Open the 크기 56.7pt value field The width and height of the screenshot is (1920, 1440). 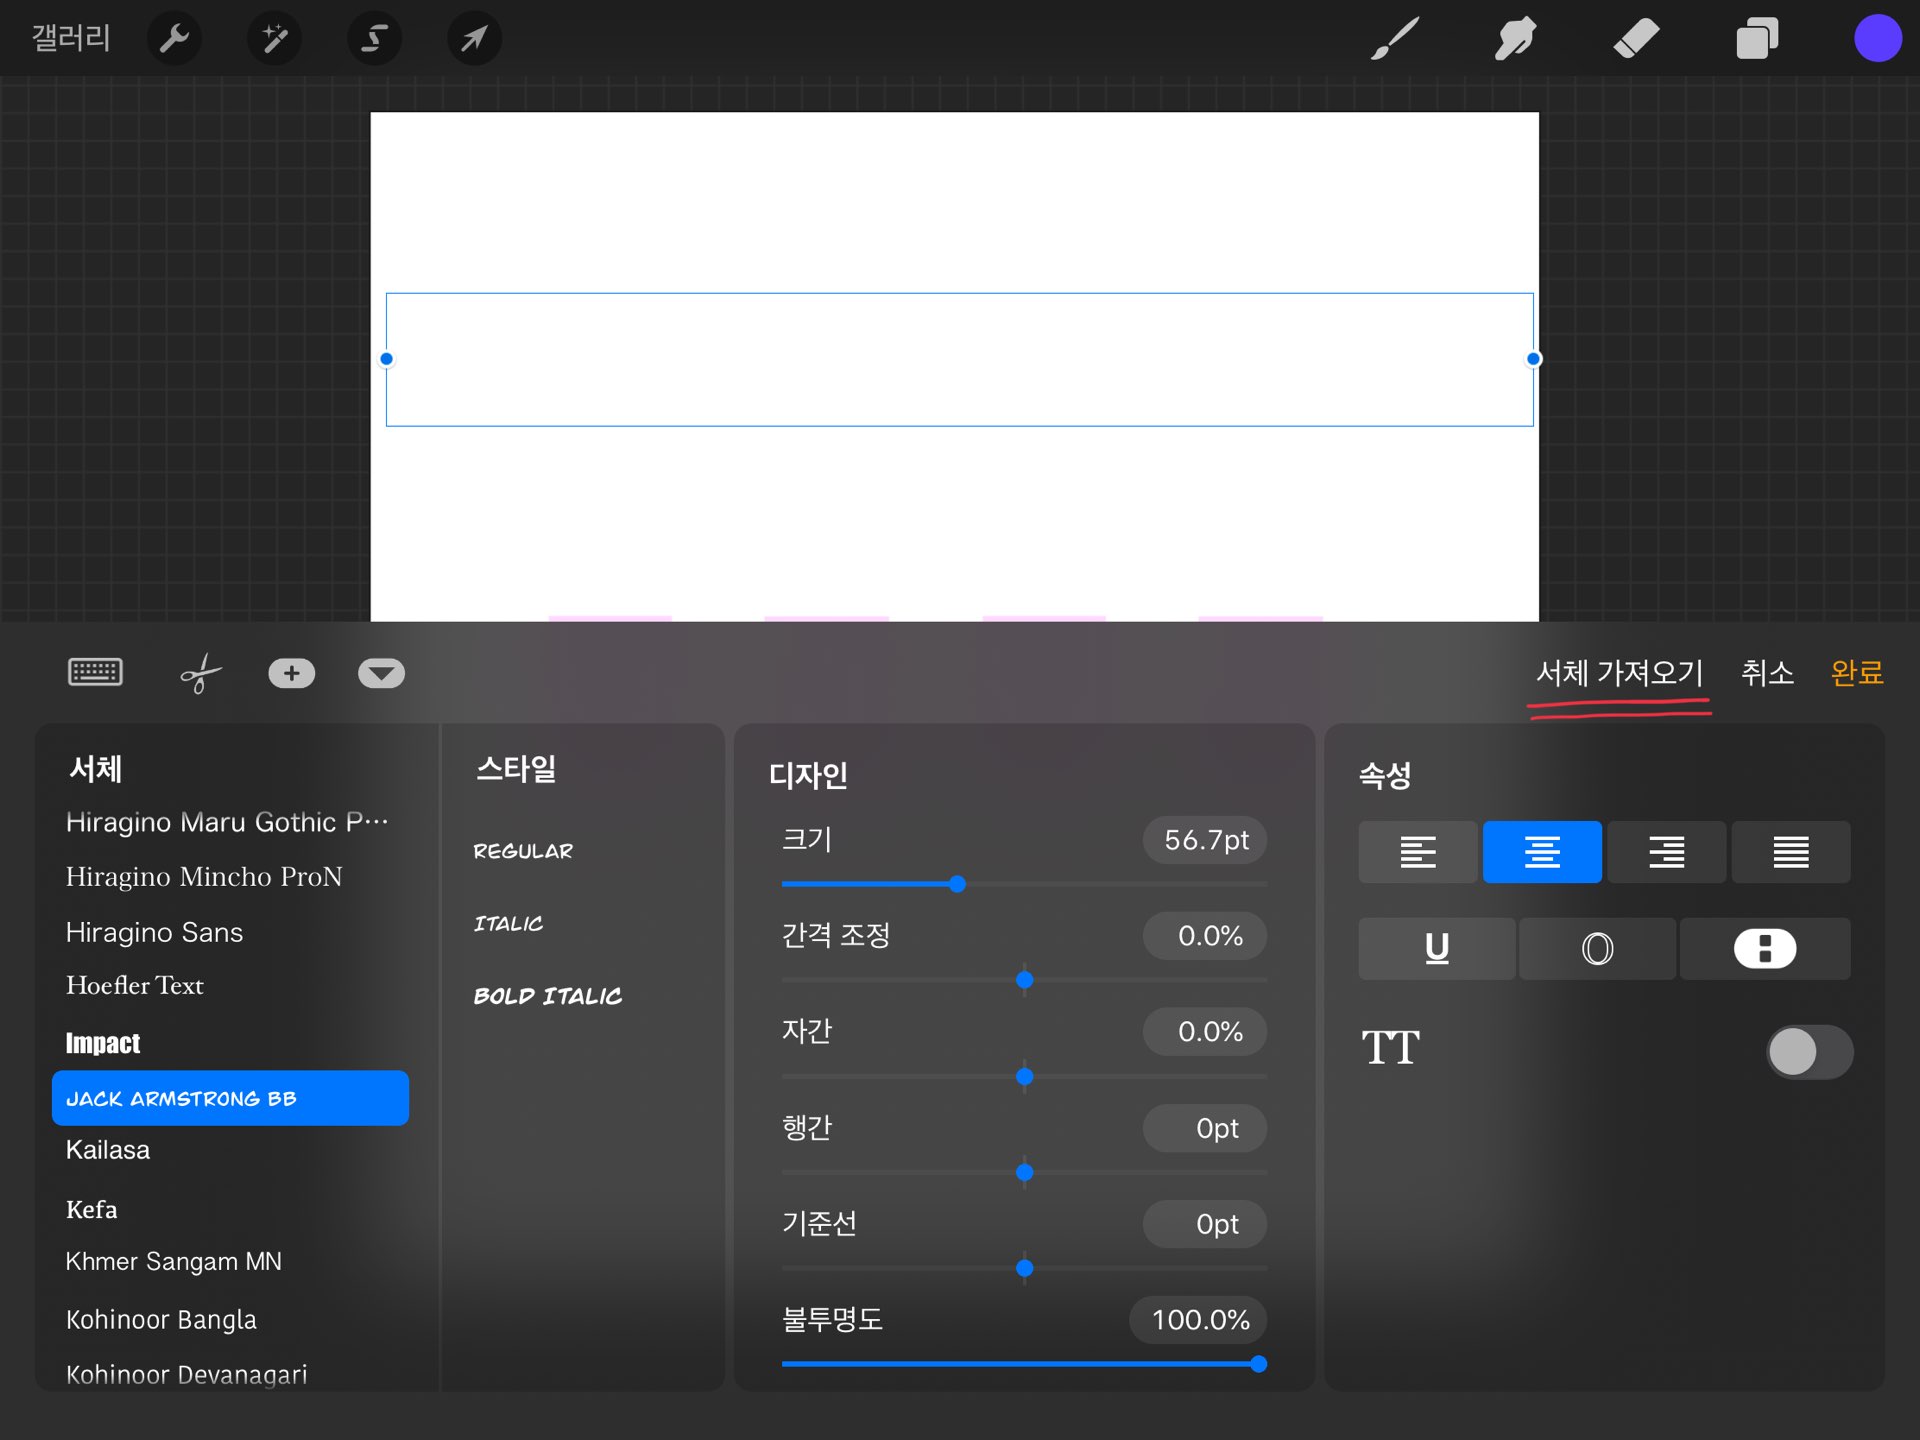[1205, 840]
